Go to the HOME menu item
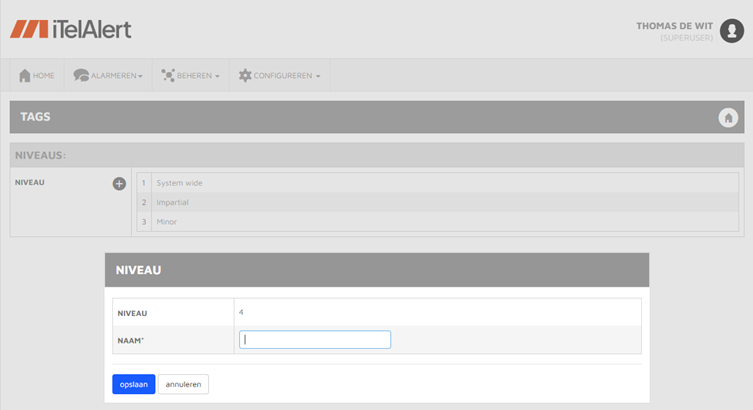 (x=37, y=75)
